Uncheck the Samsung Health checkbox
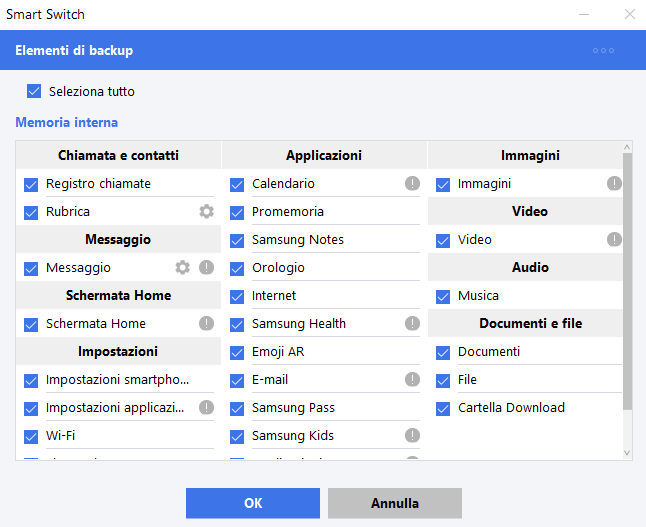Image resolution: width=646 pixels, height=527 pixels. click(237, 325)
